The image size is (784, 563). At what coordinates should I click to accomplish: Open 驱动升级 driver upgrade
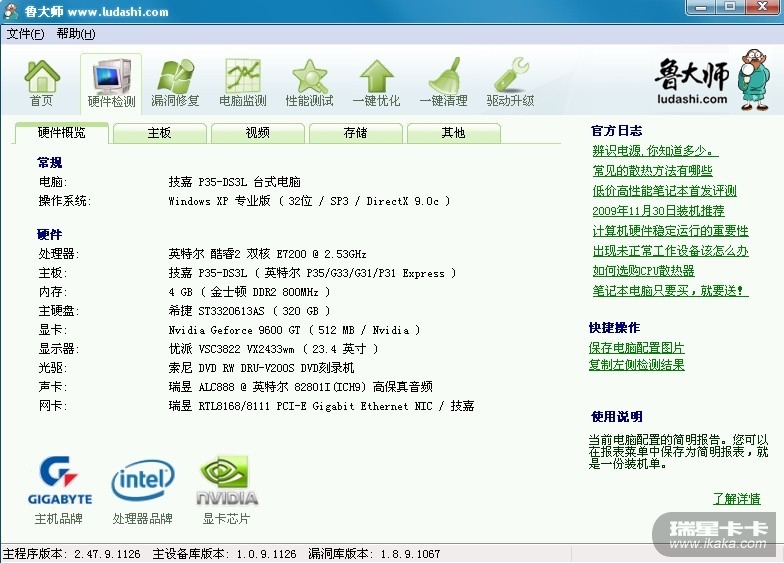pos(510,84)
